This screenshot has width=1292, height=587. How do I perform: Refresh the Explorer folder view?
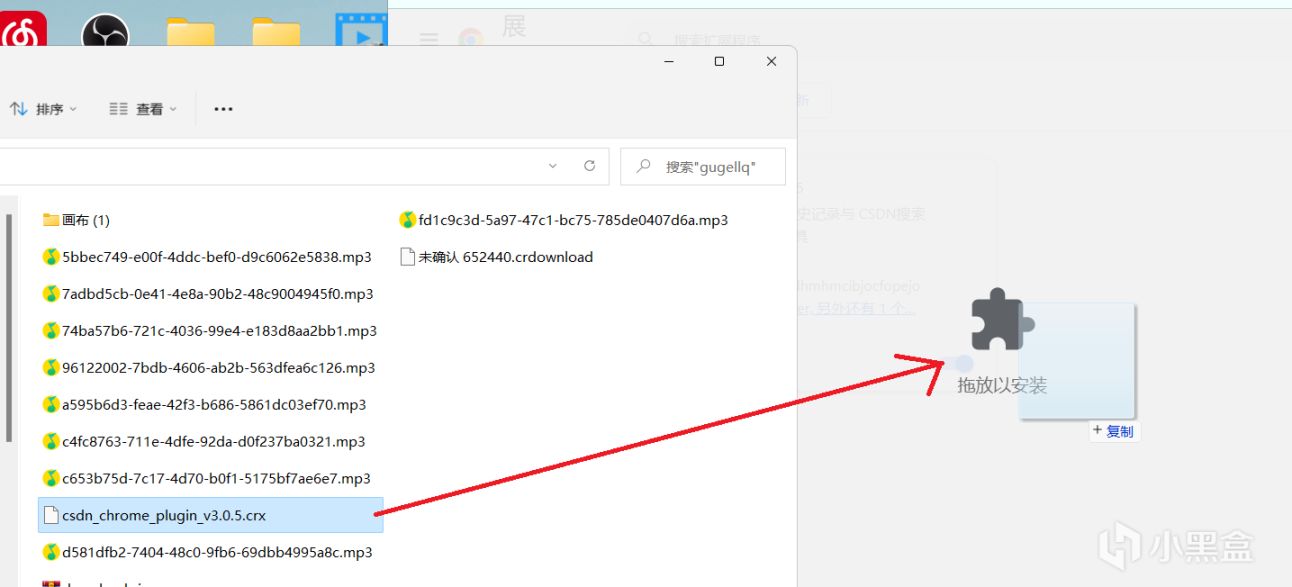pyautogui.click(x=589, y=166)
